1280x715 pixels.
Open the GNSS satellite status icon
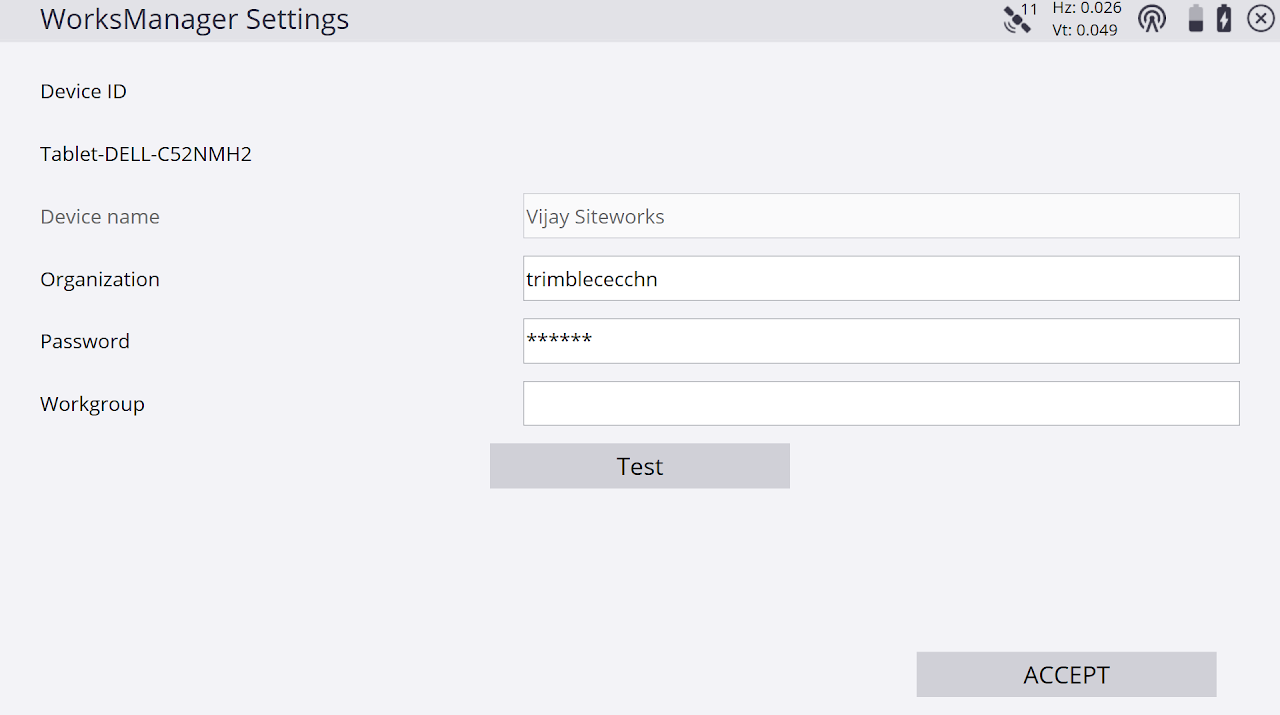[1017, 21]
